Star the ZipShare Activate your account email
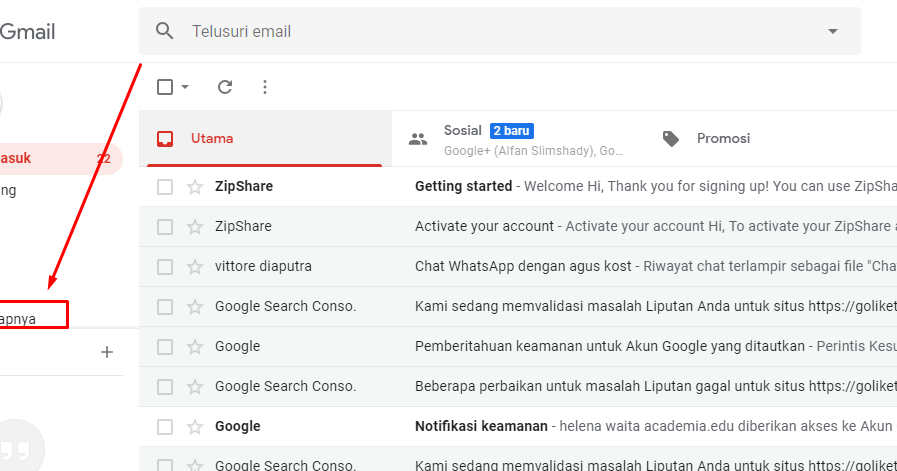 click(195, 227)
